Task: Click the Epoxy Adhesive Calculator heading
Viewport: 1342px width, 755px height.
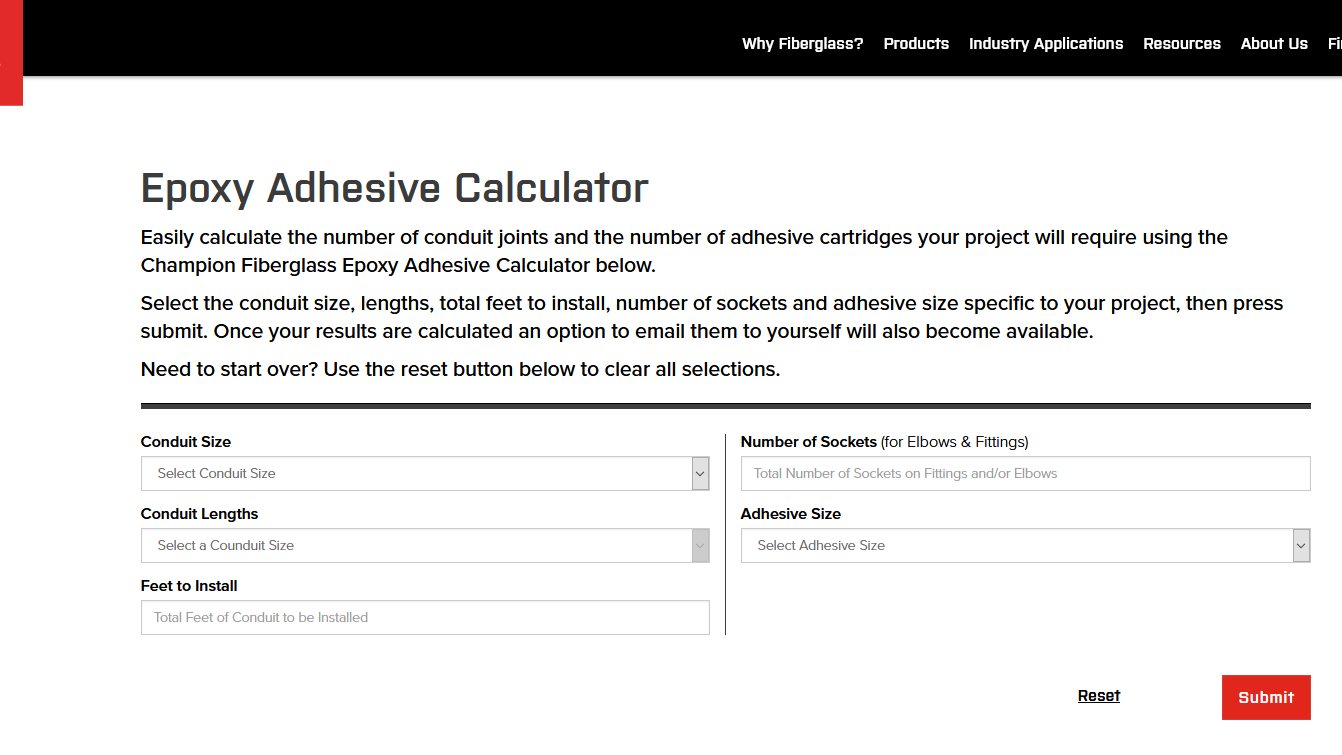Action: pyautogui.click(x=394, y=188)
